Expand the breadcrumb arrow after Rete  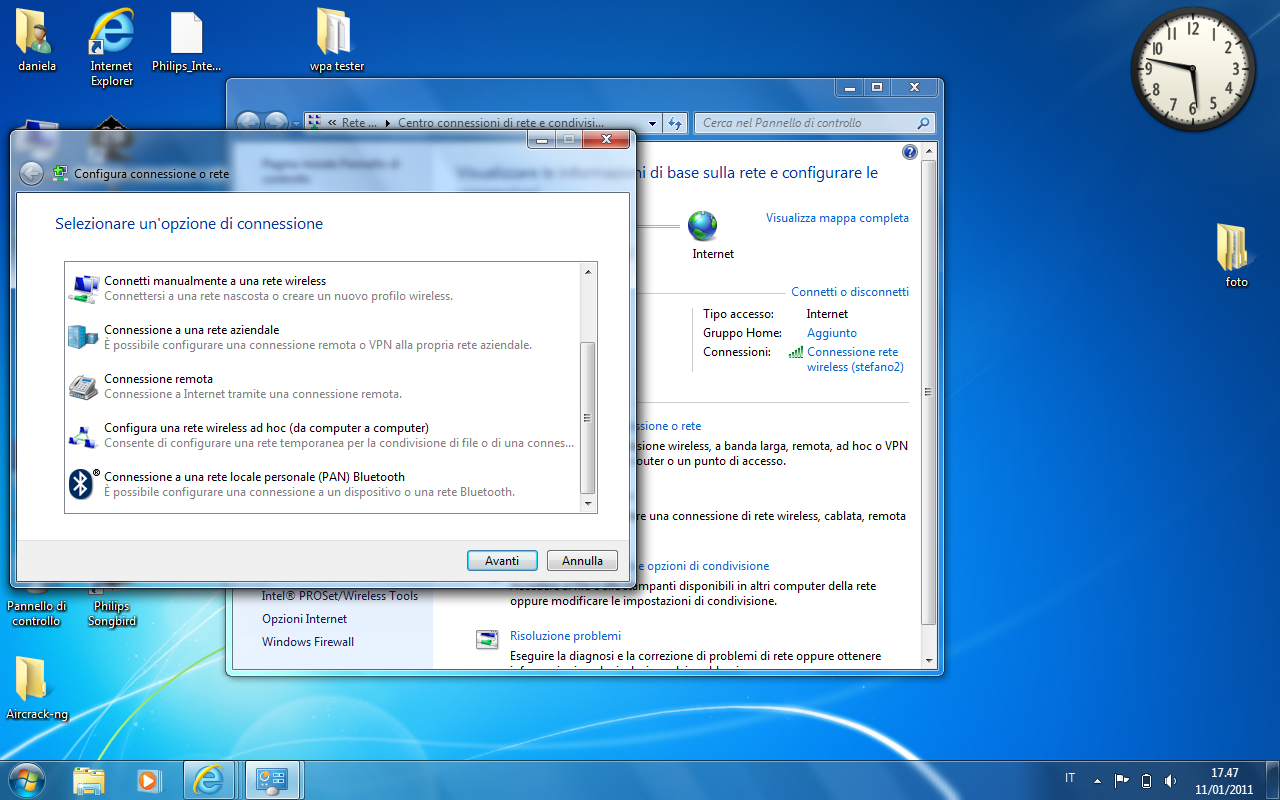387,123
